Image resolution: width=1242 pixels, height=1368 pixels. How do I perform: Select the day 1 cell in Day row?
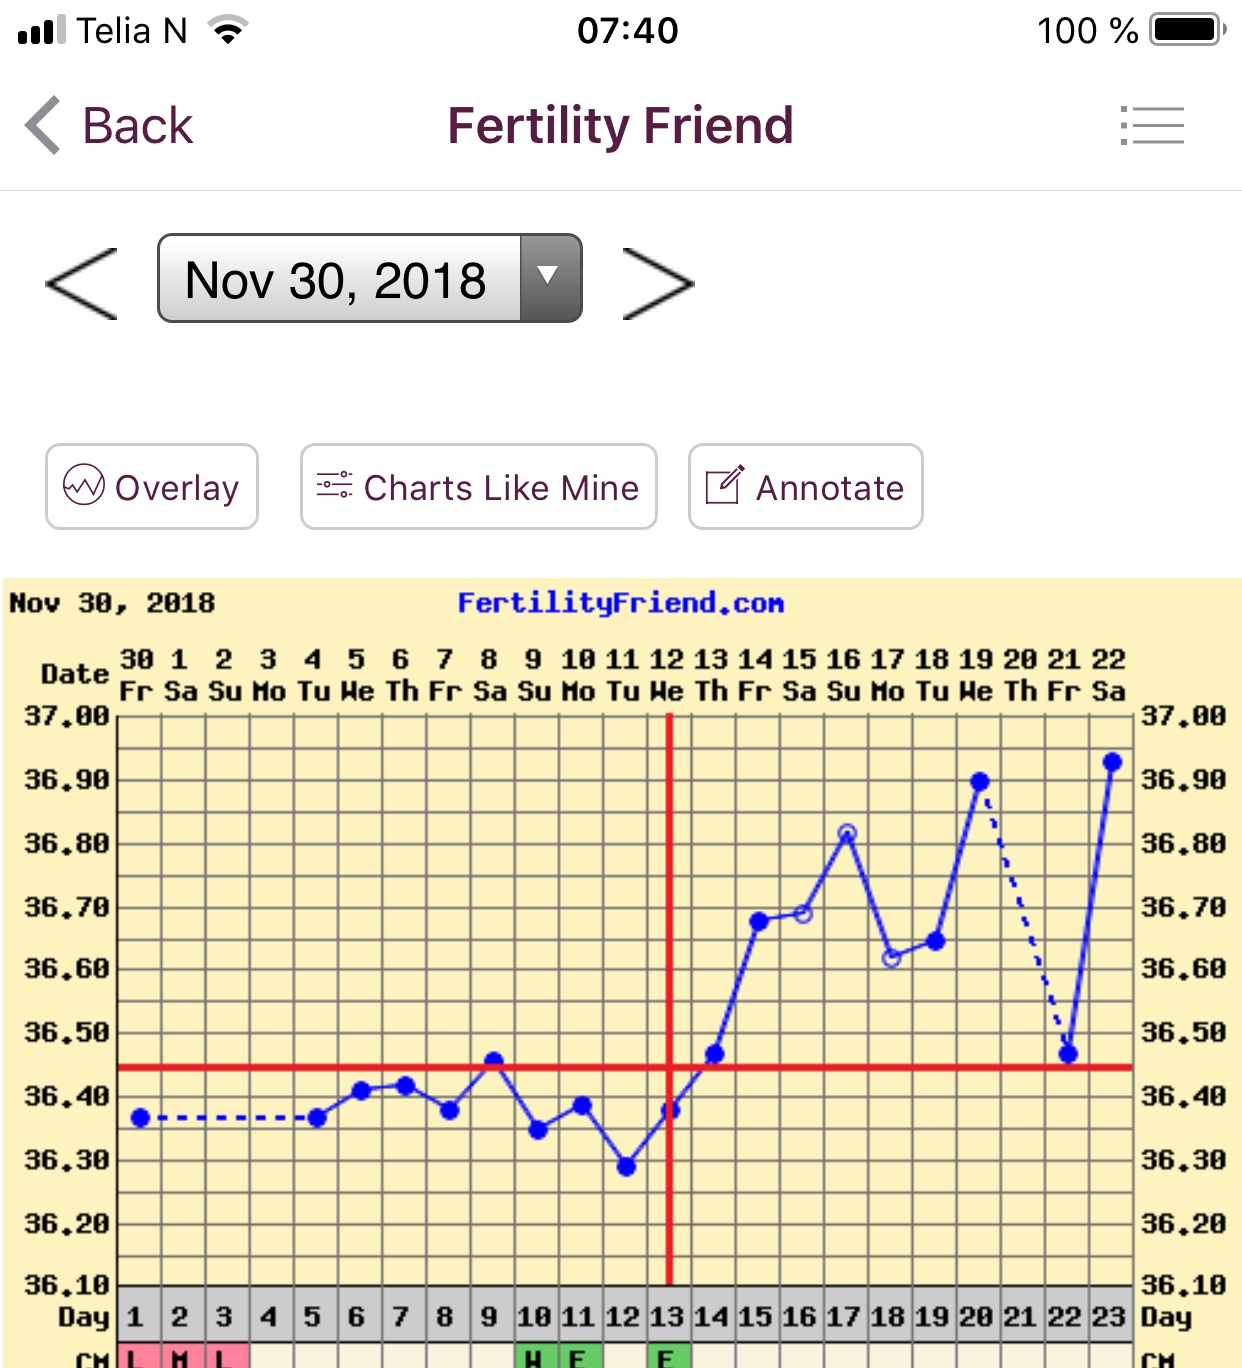point(137,1316)
